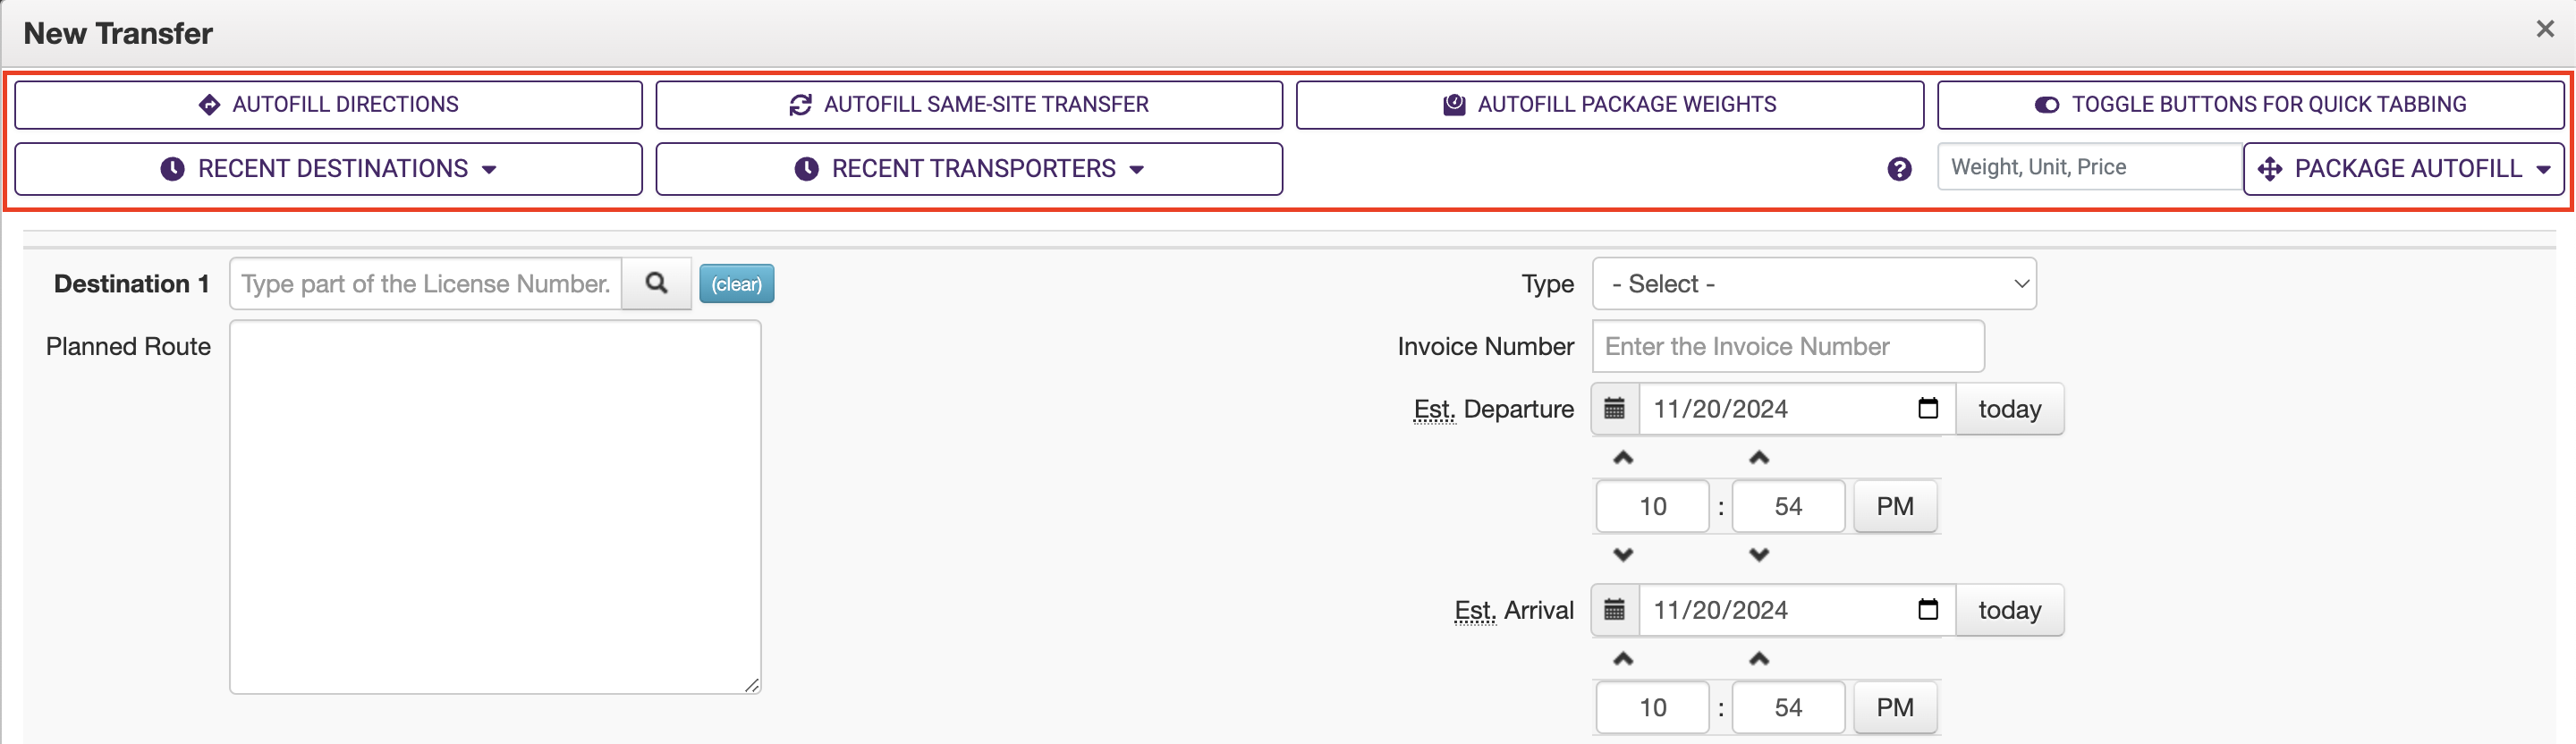Click Autofill Directions button
This screenshot has width=2576, height=744.
(328, 105)
